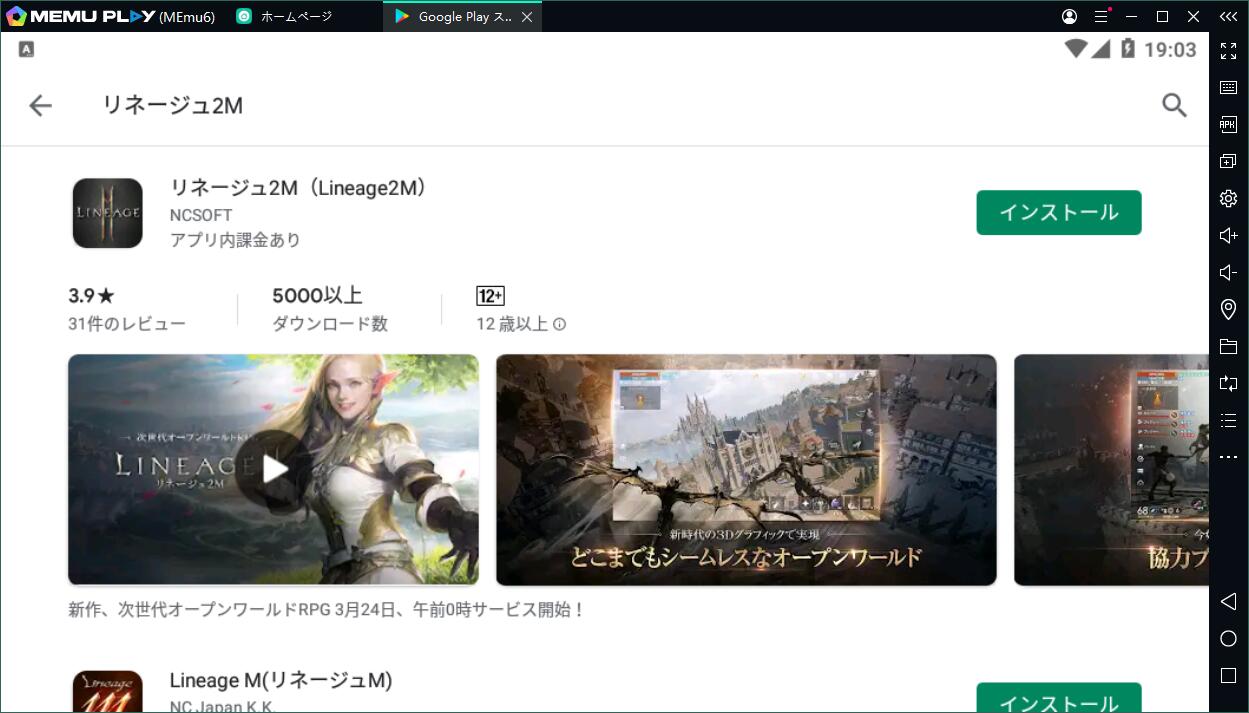Open the shared folder from the sidebar

coord(1228,346)
